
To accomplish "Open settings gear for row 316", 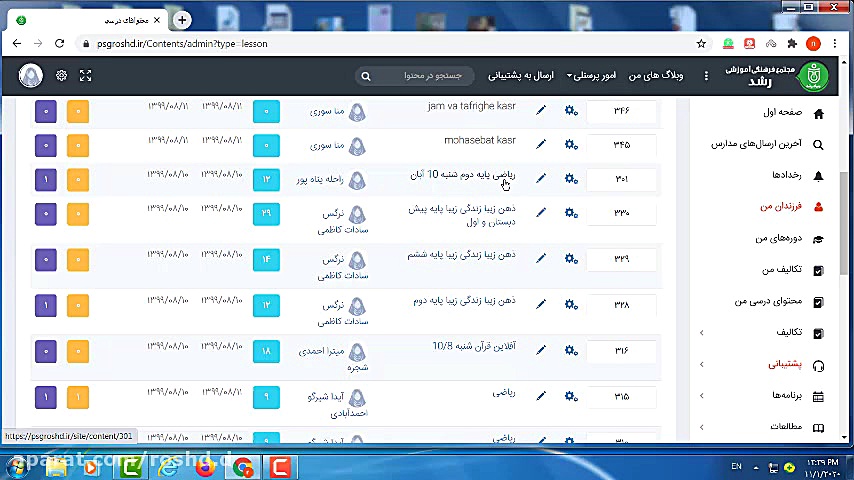I will (571, 350).
